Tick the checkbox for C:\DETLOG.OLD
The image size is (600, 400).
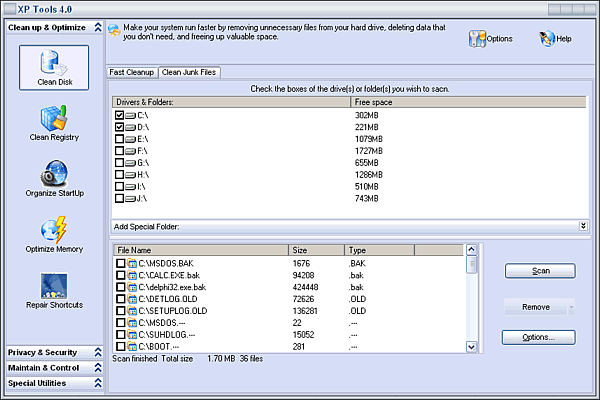pos(121,299)
